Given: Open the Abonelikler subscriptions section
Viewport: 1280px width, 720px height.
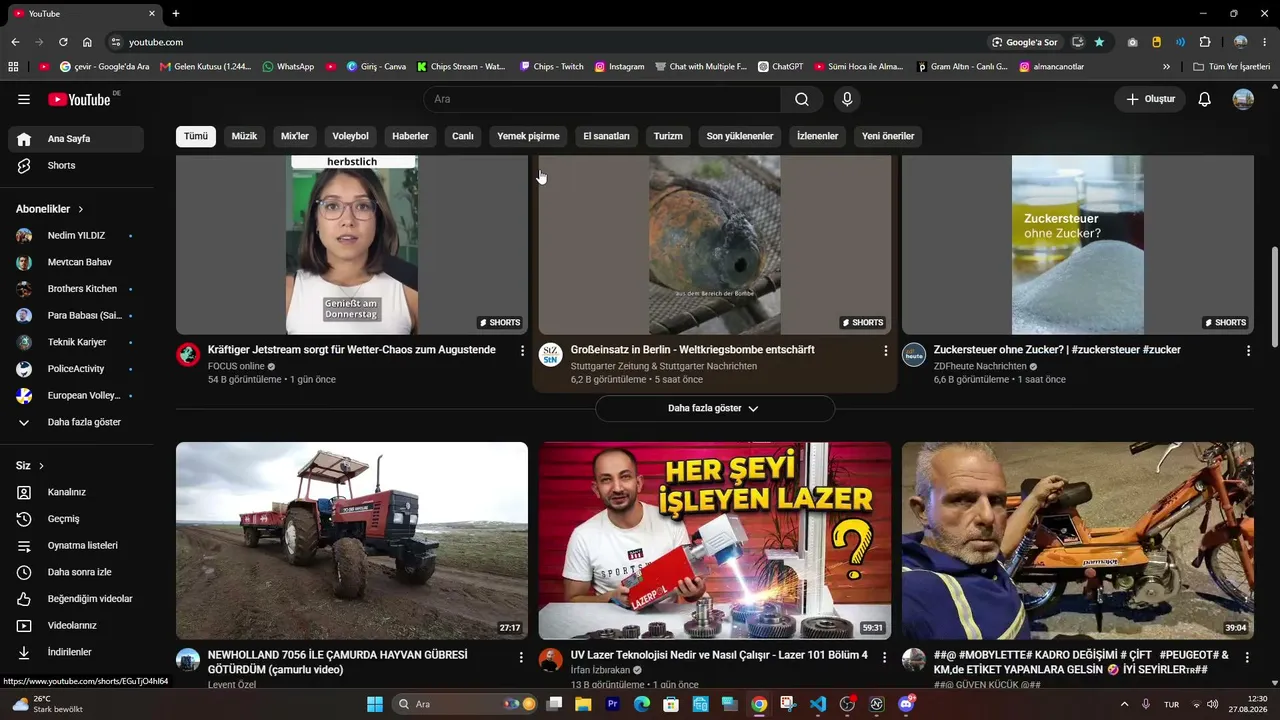Looking at the screenshot, I should pos(50,209).
